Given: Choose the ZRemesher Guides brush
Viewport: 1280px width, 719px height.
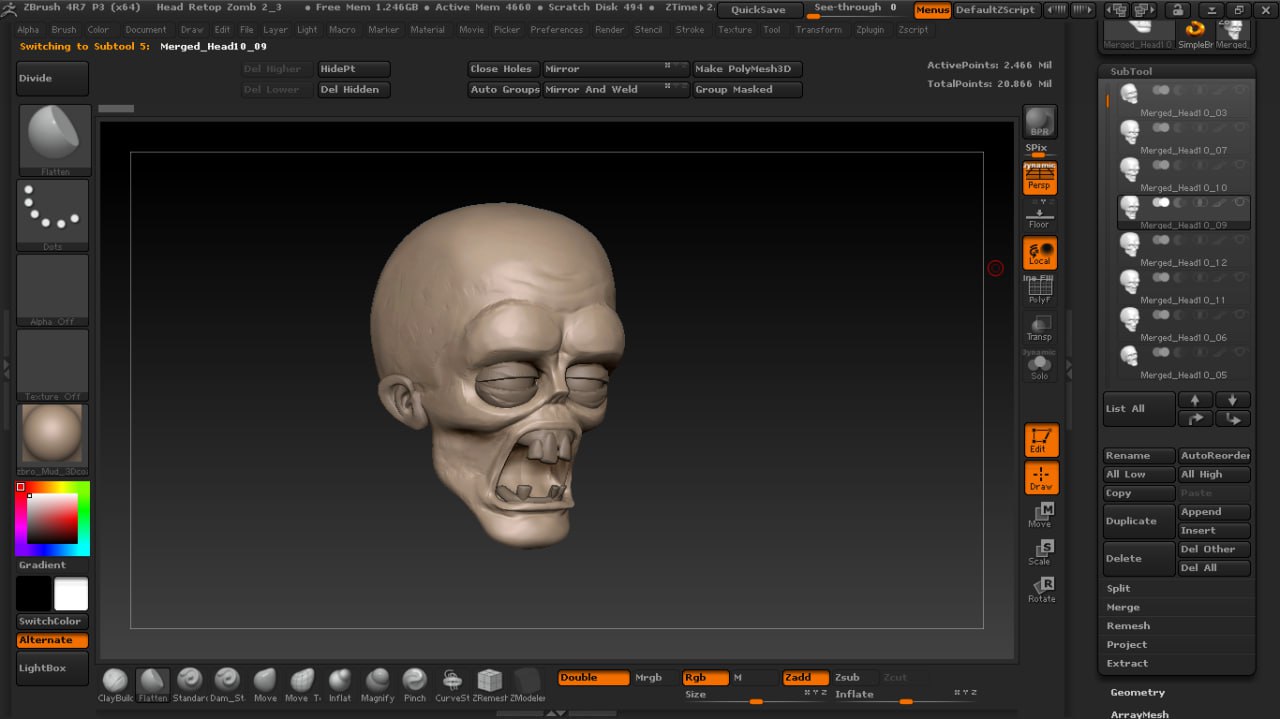Looking at the screenshot, I should click(489, 682).
